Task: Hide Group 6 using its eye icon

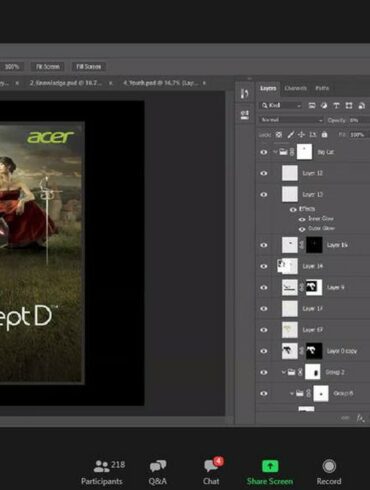Action: pyautogui.click(x=264, y=393)
